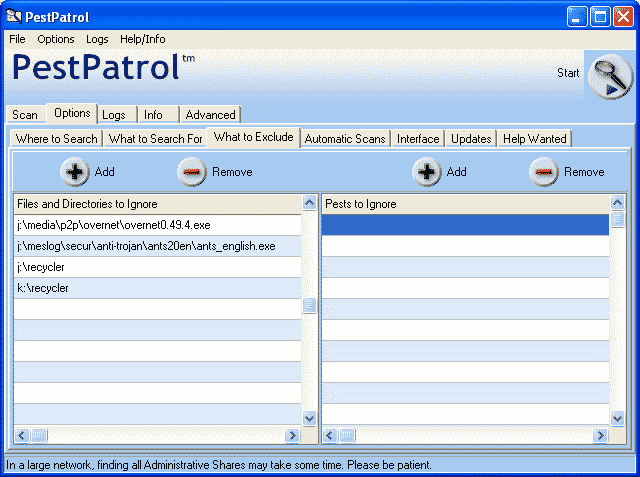Screen dimensions: 640x477
Task: Close the PestPatrol window
Action: click(x=623, y=17)
